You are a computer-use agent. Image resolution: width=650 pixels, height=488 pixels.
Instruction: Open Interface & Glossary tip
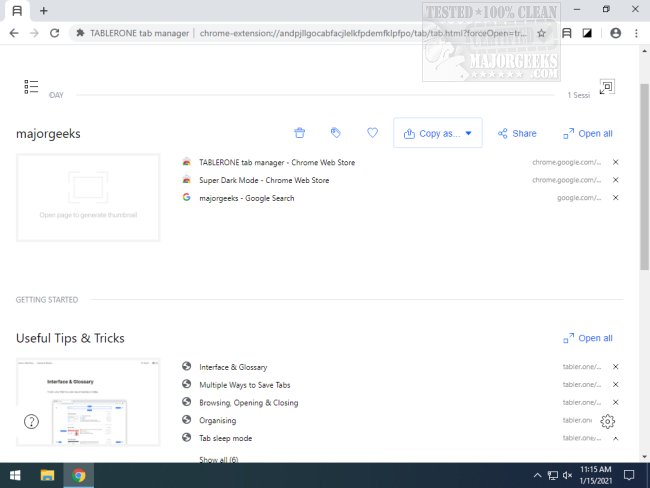pos(233,367)
